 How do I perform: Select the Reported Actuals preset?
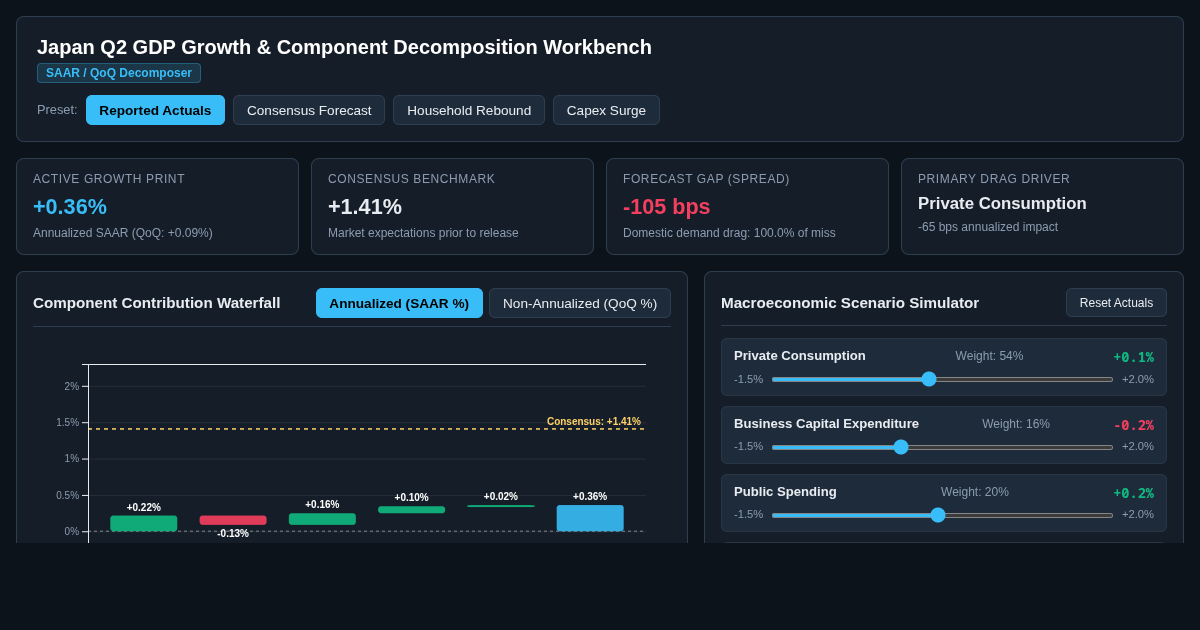(x=155, y=110)
